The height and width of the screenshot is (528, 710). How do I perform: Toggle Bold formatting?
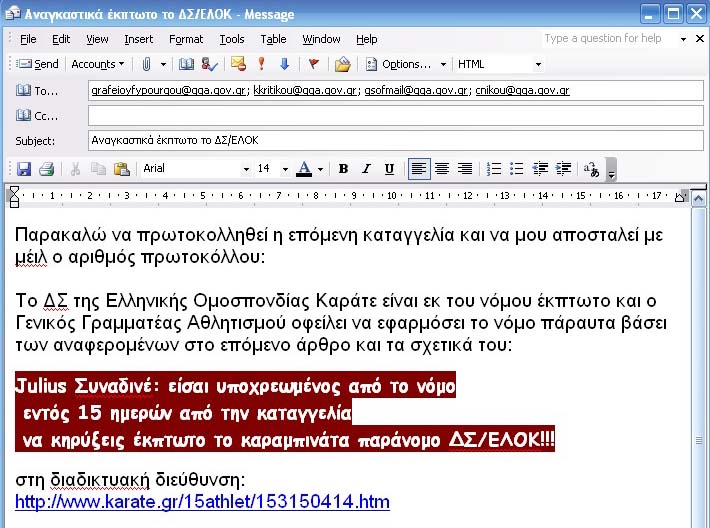coord(343,169)
